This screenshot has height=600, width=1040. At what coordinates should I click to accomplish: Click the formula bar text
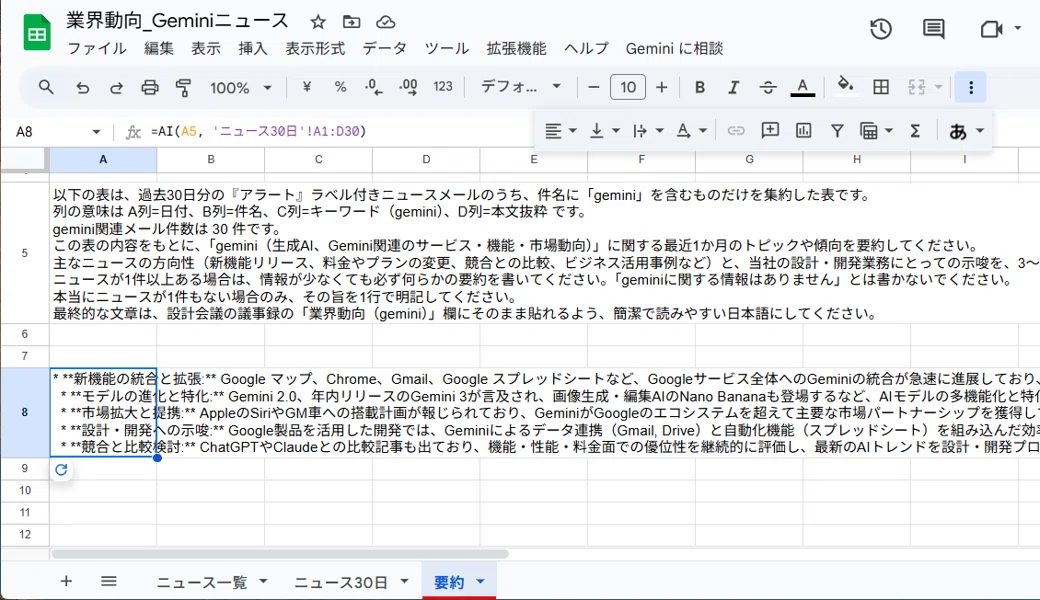pos(259,131)
